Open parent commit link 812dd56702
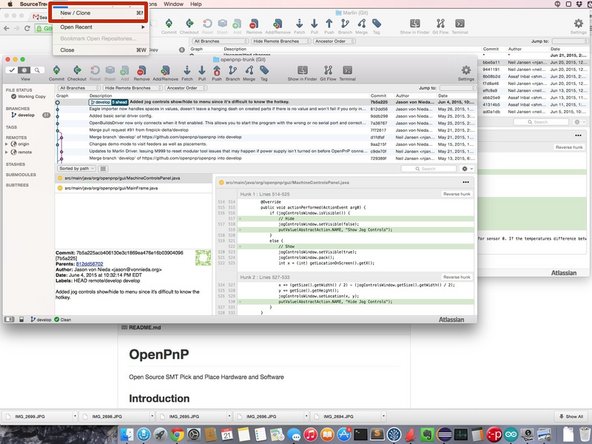The width and height of the screenshot is (592, 444). click(x=89, y=264)
